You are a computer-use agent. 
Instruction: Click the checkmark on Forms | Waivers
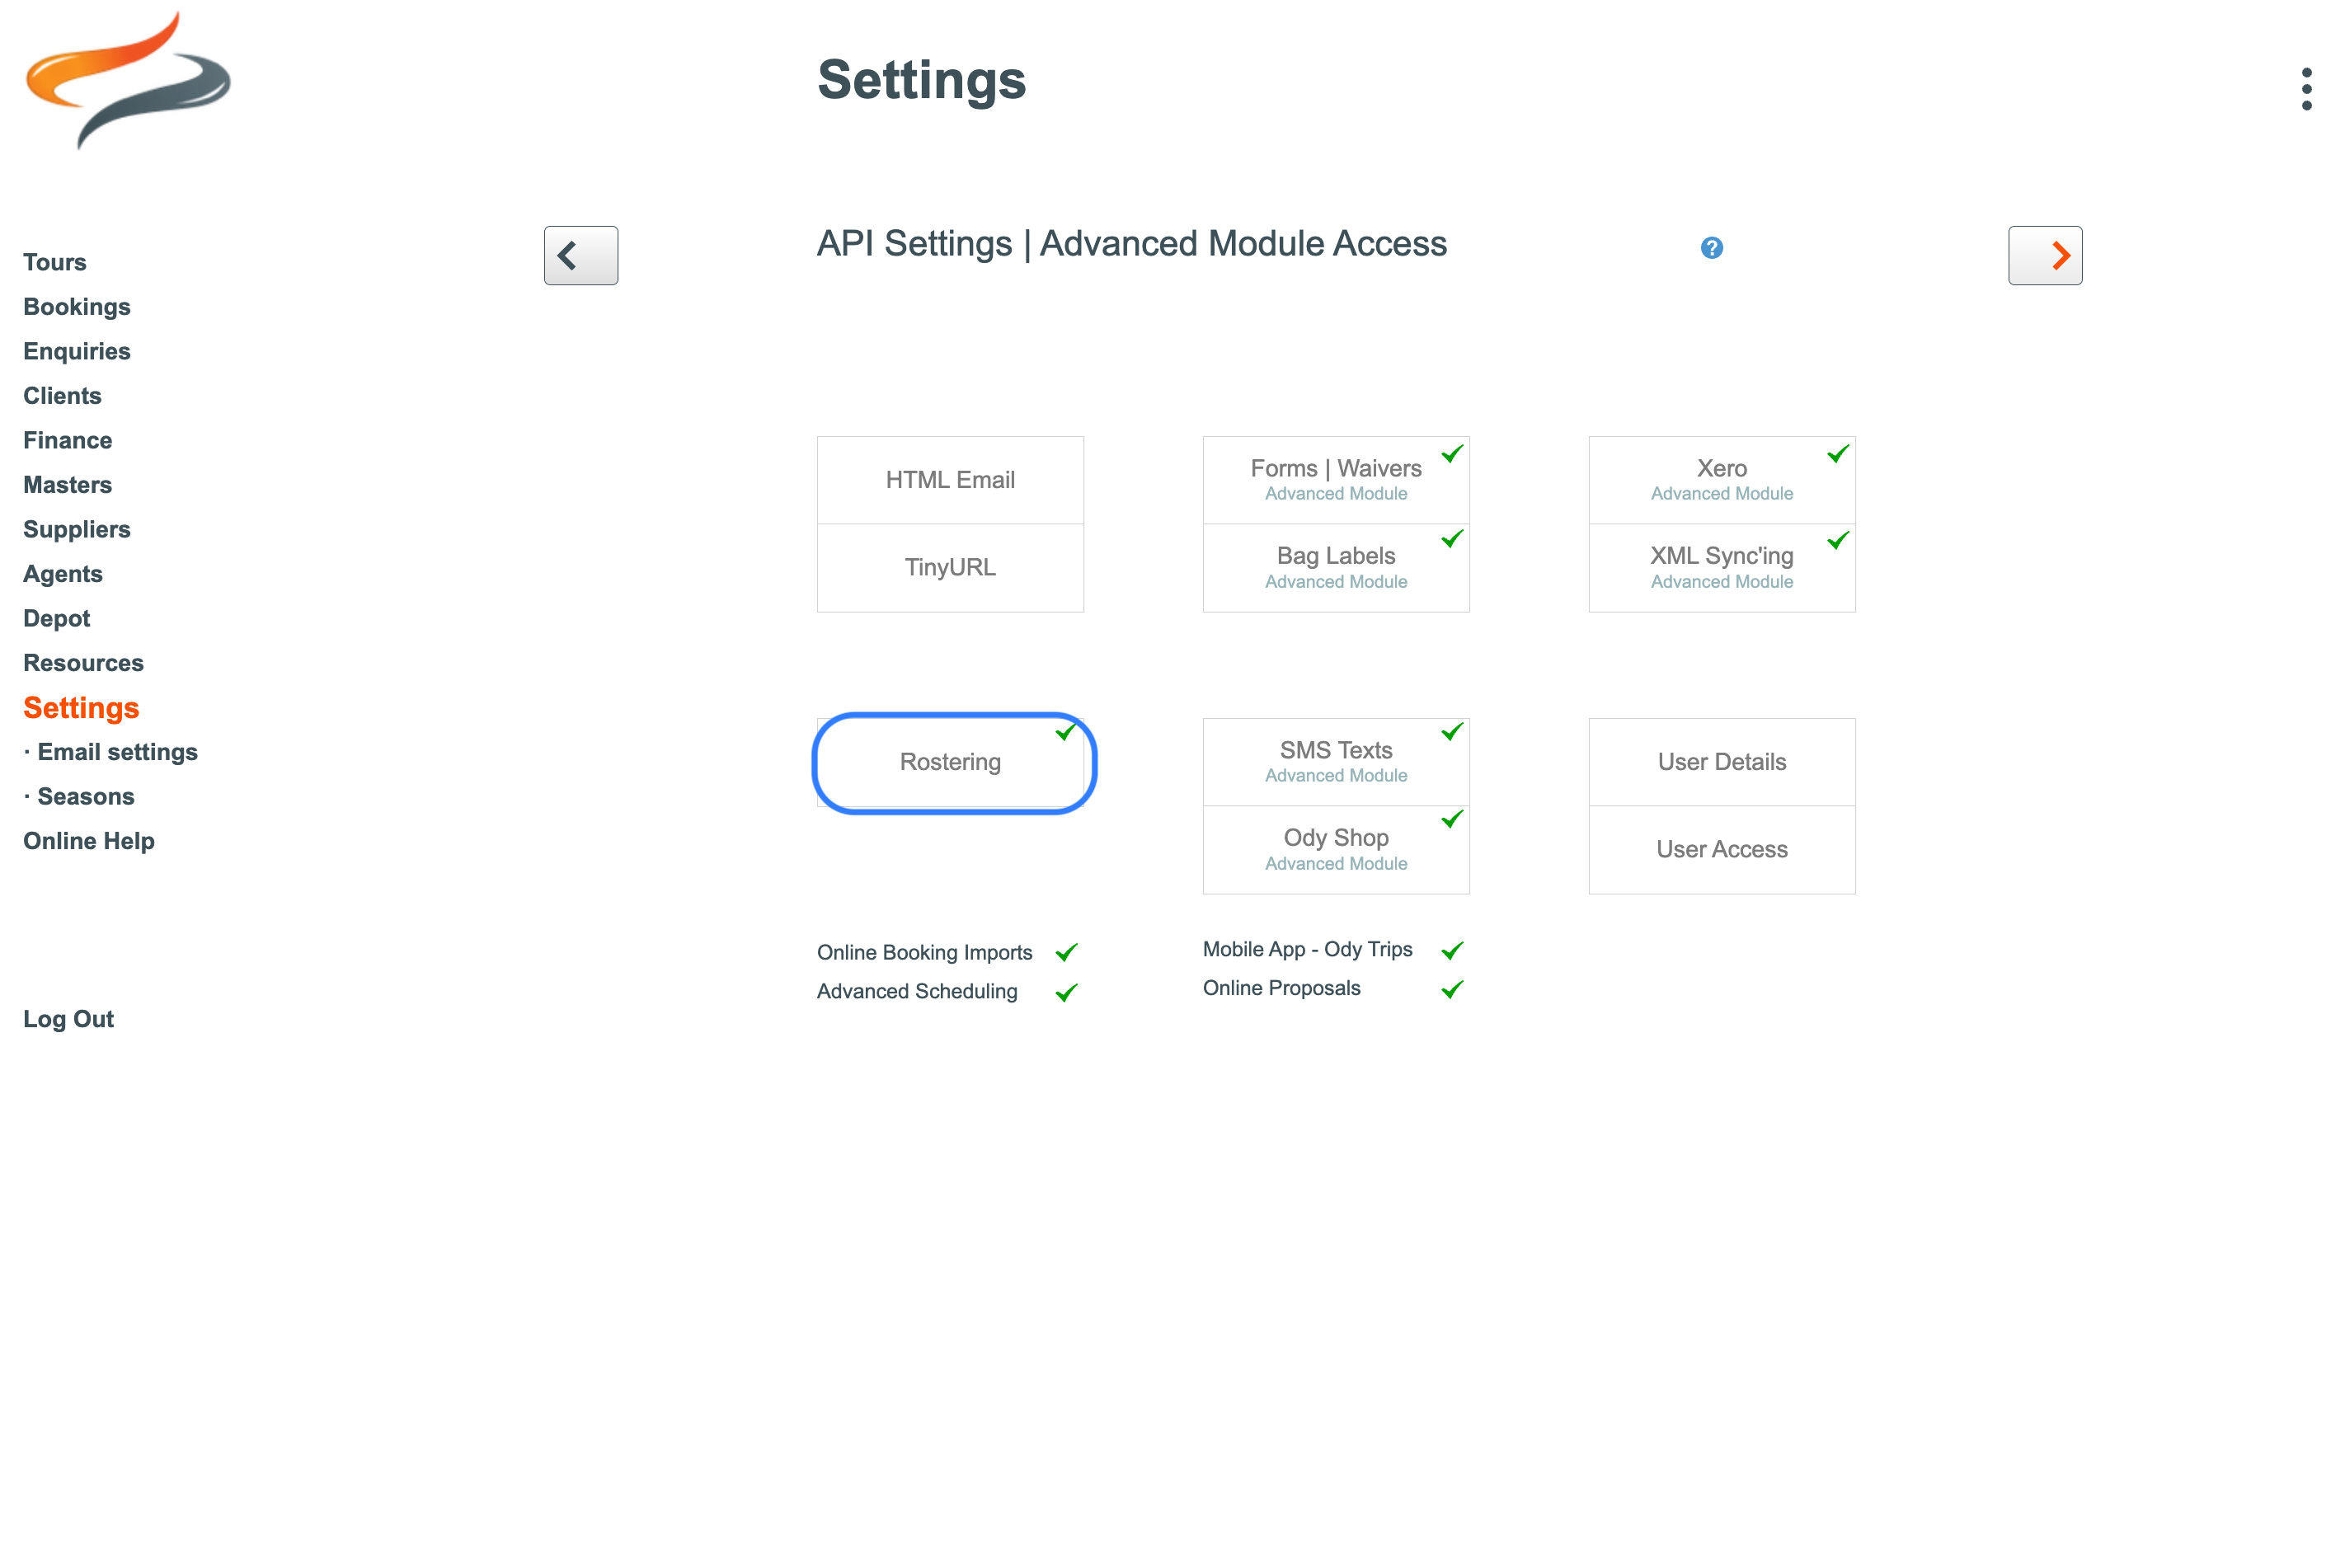click(x=1452, y=454)
